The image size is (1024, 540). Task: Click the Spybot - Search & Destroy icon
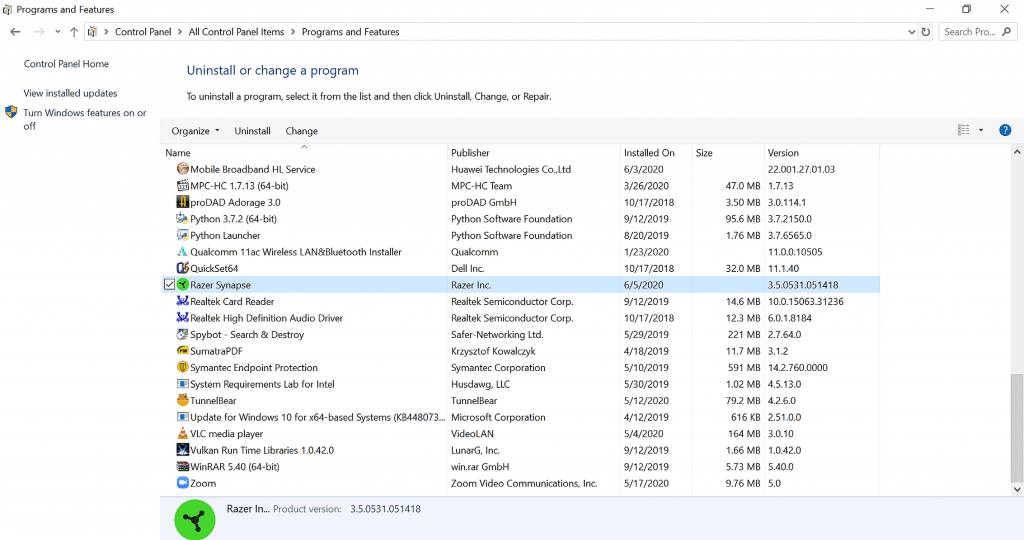(183, 334)
